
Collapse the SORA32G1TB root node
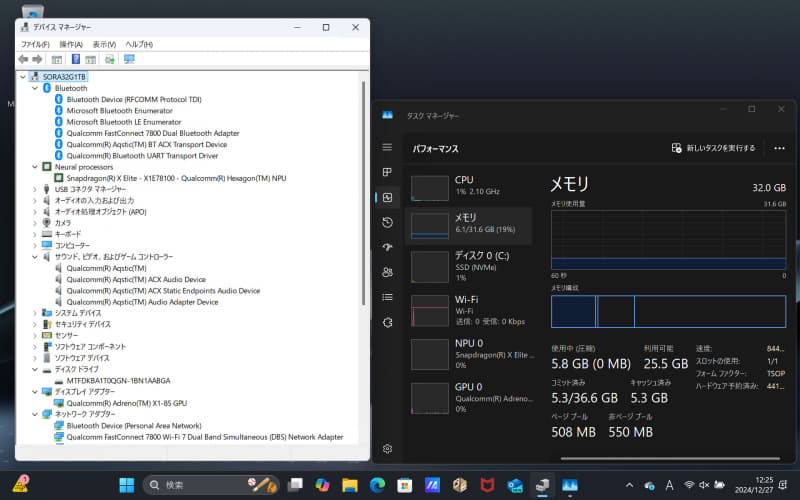point(23,77)
